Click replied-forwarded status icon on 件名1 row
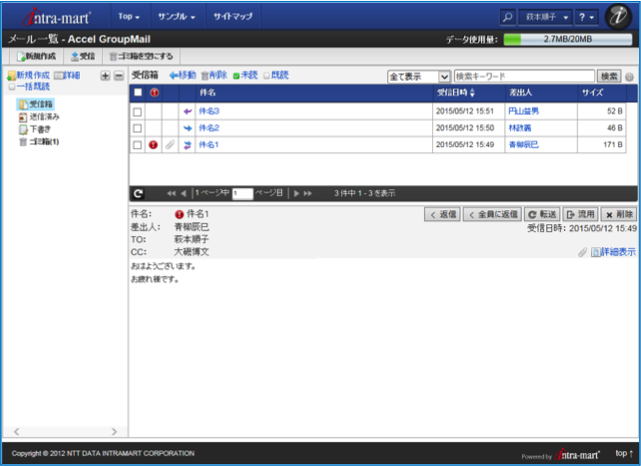 click(187, 145)
